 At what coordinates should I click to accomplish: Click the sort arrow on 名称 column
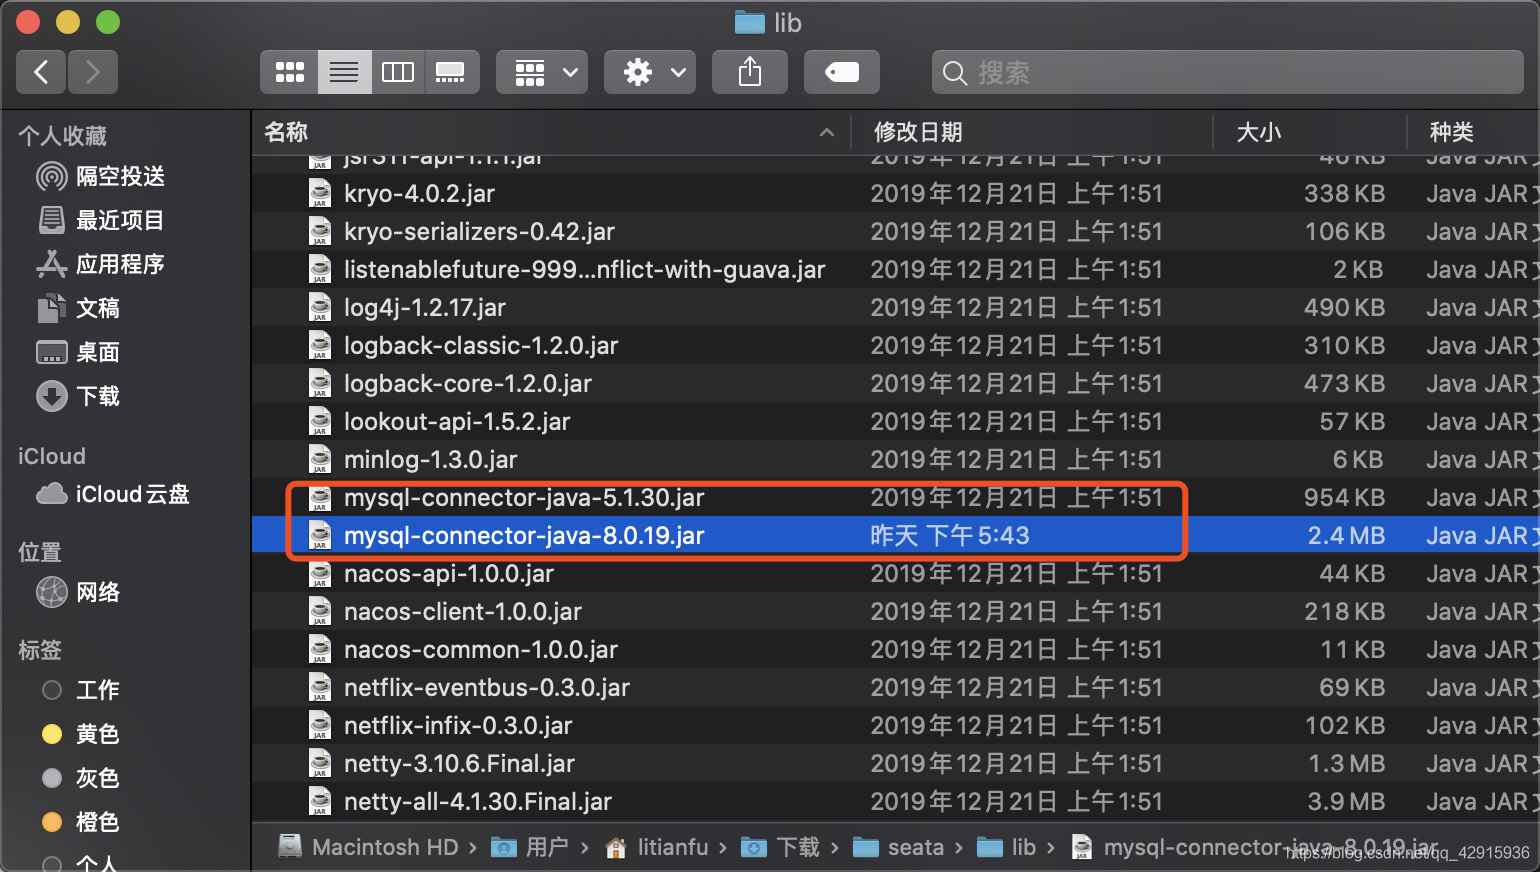(x=826, y=132)
